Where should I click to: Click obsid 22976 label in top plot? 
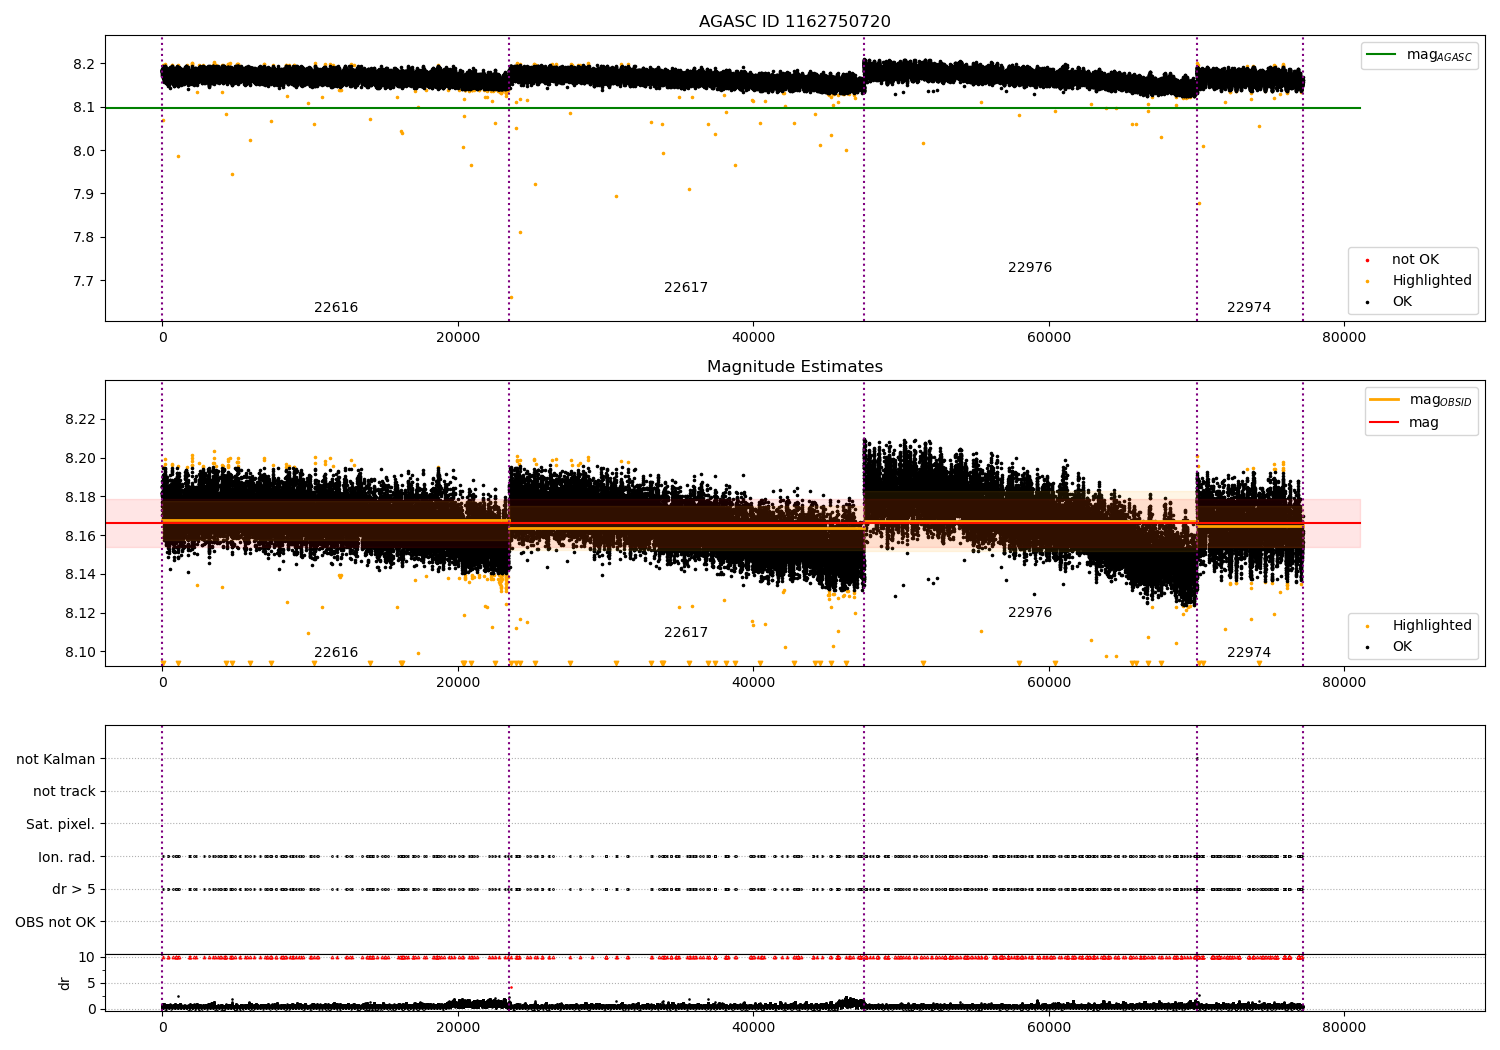(1030, 268)
